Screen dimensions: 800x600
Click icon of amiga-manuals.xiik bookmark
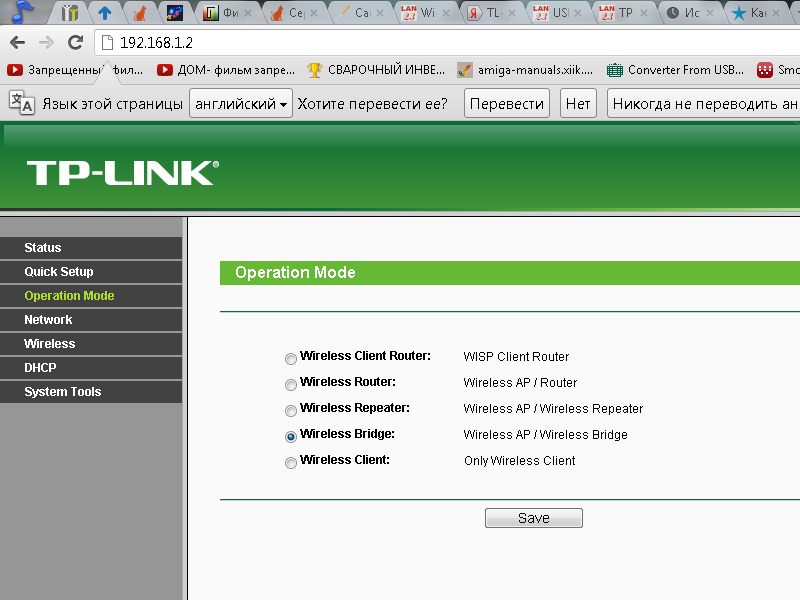(464, 70)
